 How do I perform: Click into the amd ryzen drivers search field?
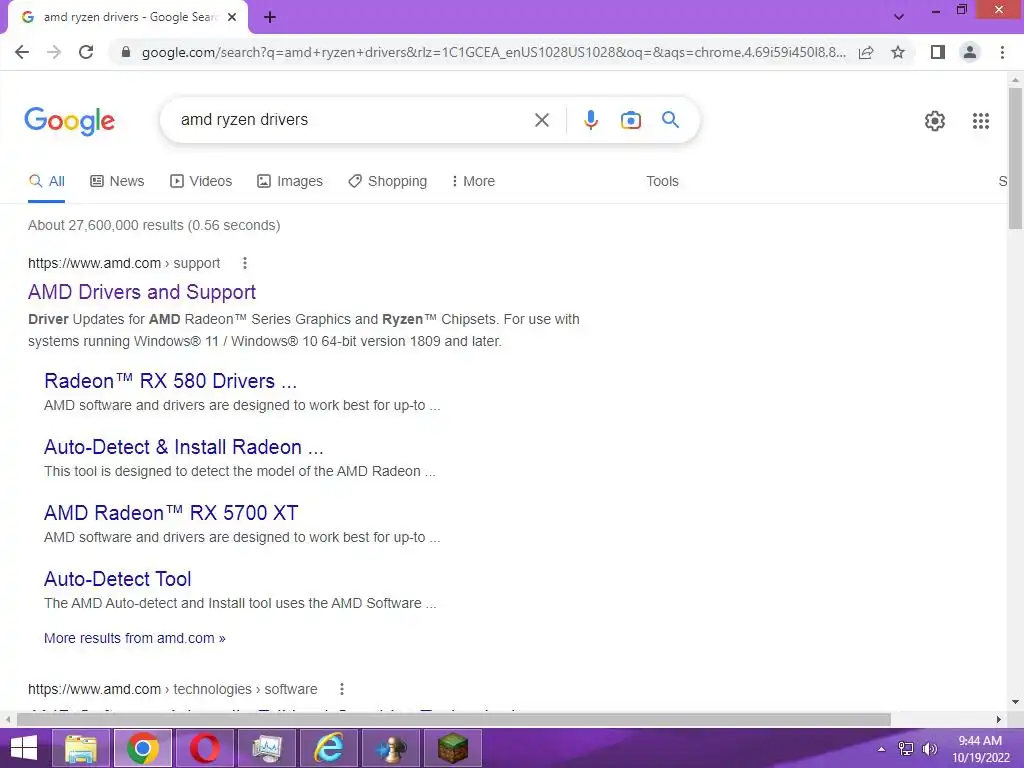(353, 120)
